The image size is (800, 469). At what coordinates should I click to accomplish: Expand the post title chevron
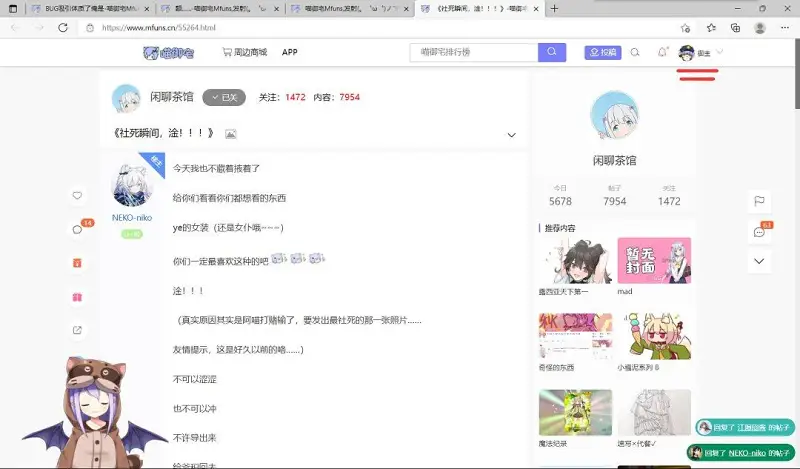point(511,135)
